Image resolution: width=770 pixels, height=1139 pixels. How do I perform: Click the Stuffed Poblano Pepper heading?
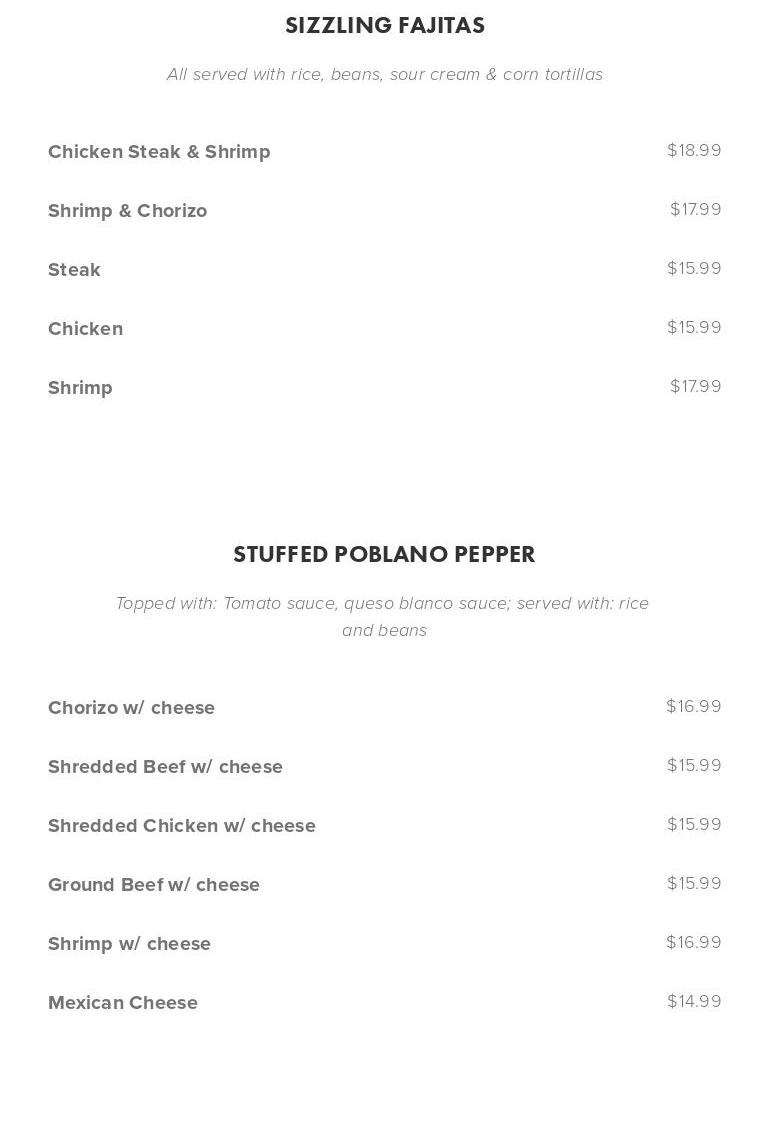tap(385, 555)
